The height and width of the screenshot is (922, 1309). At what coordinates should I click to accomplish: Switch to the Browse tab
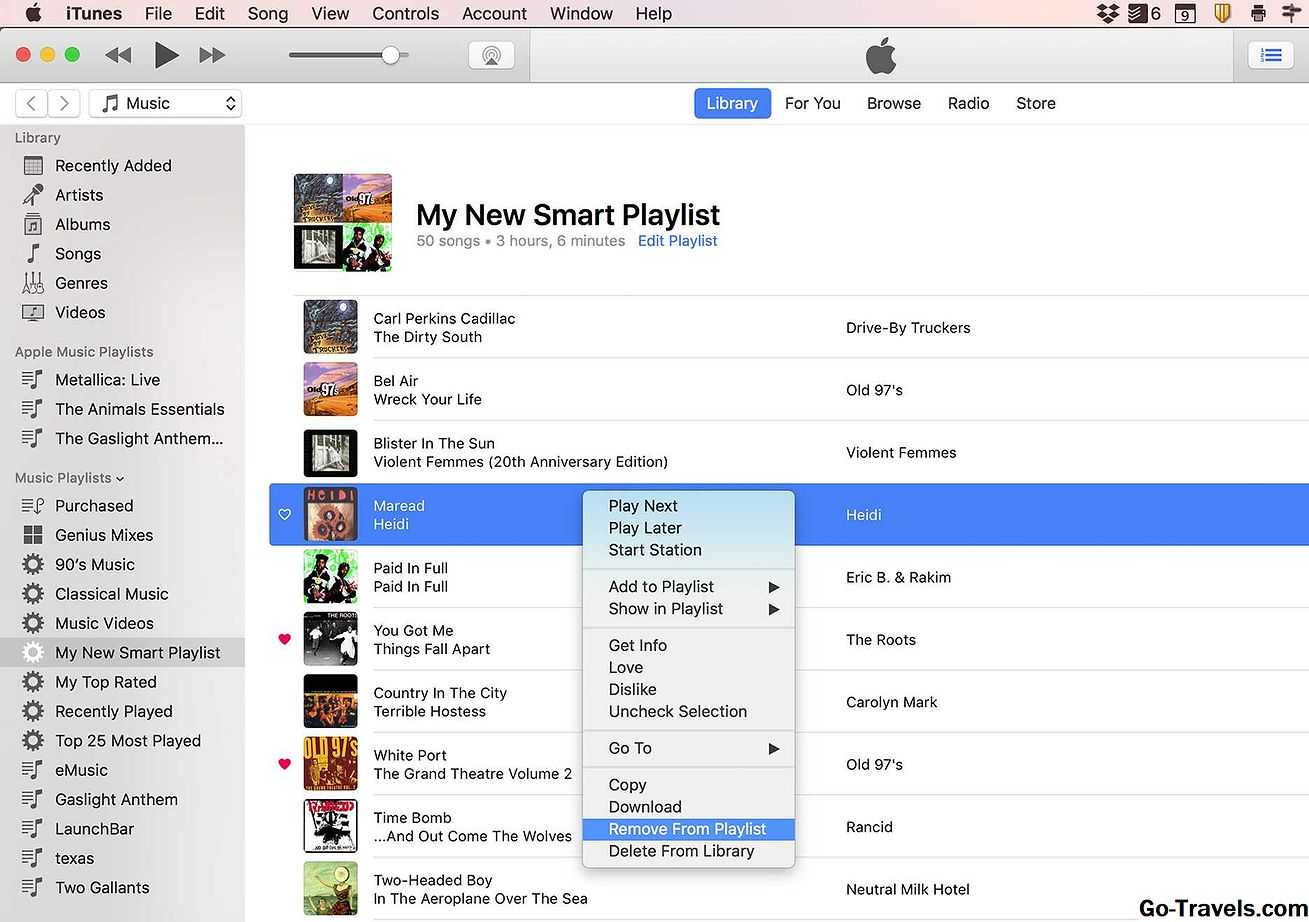[x=894, y=103]
